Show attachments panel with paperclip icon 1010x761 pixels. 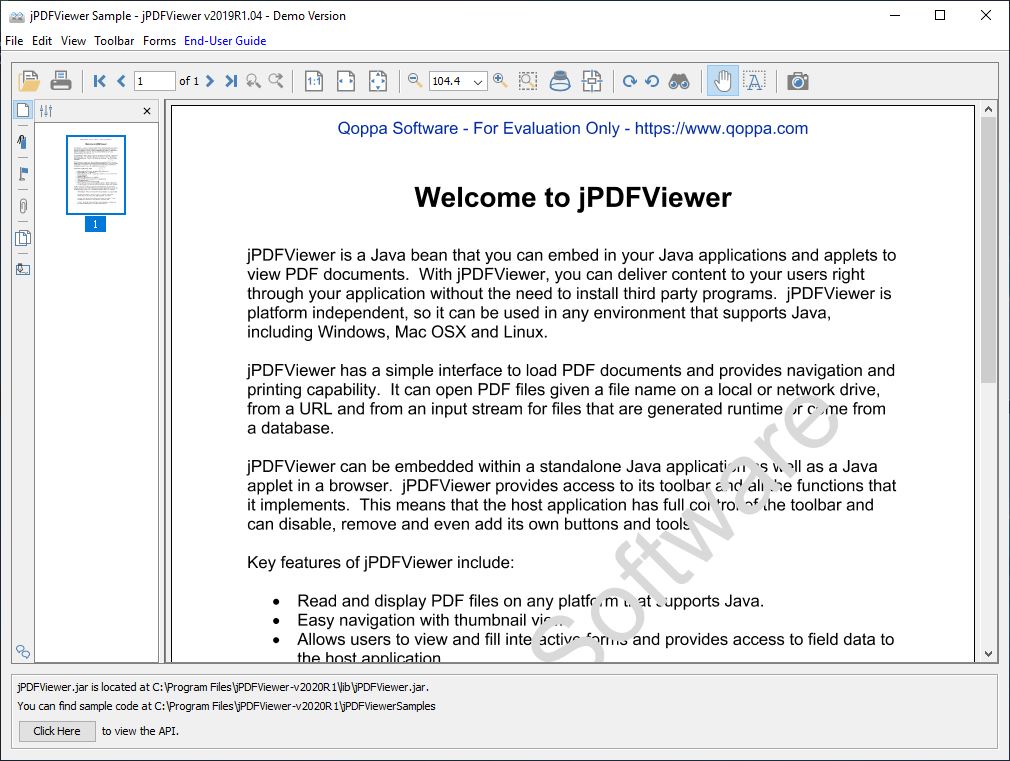click(23, 206)
